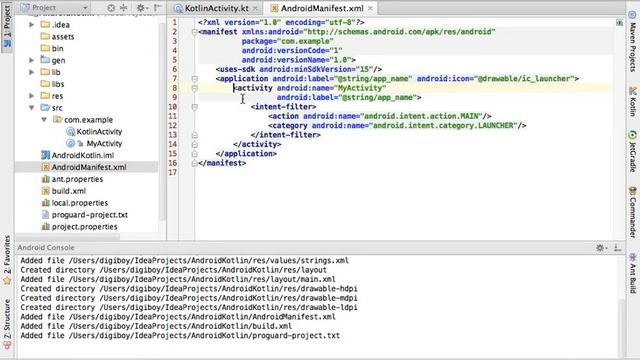Click the AndroidKotlin.iml module icon
The image size is (640, 360).
click(x=45, y=155)
